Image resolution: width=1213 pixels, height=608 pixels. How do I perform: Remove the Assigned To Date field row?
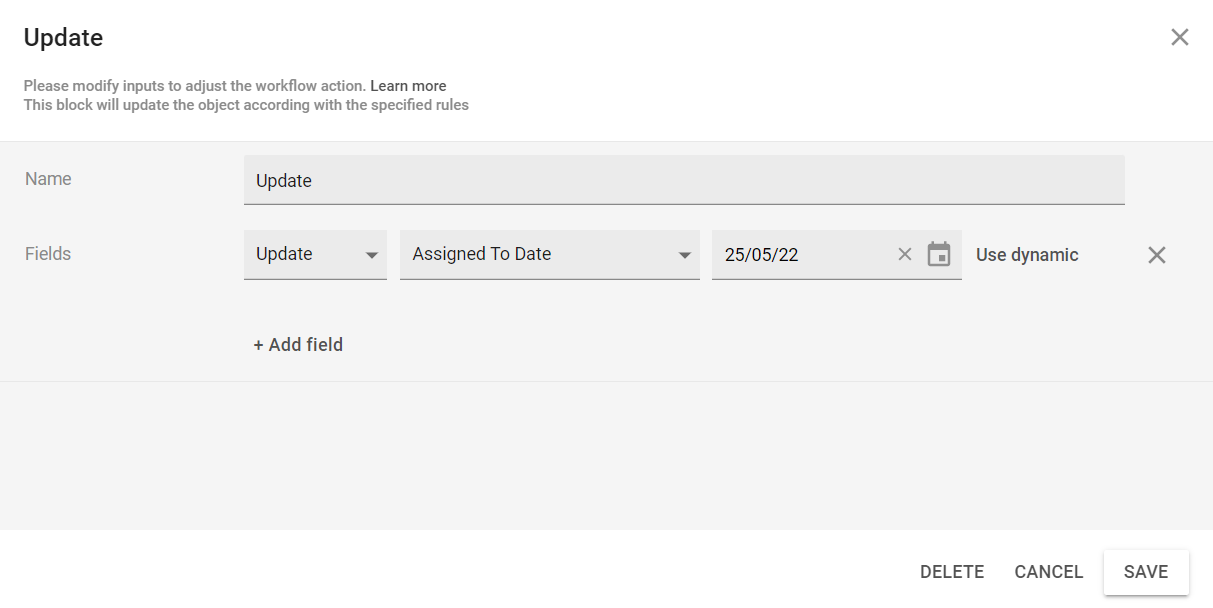pyautogui.click(x=1157, y=255)
